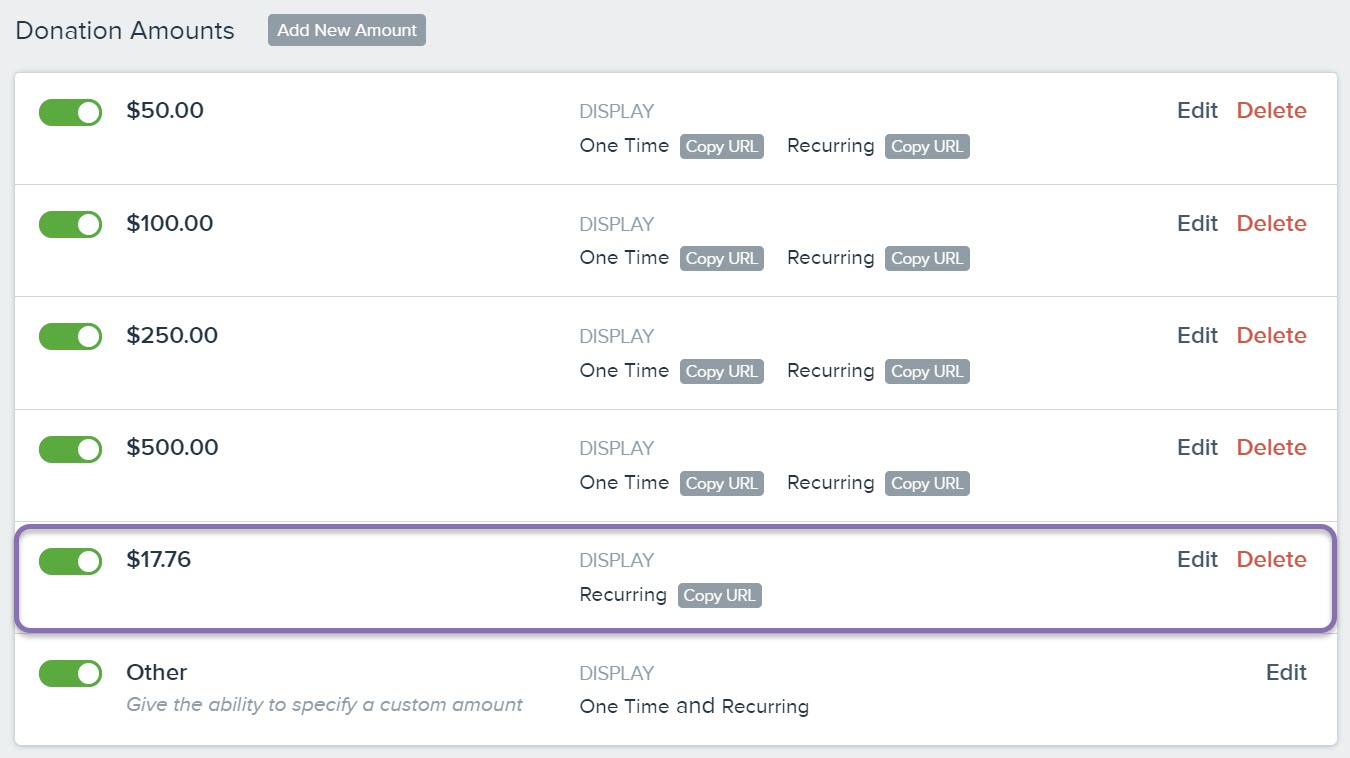Delete the $17.76 donation amount
The image size is (1350, 758).
tap(1271, 559)
